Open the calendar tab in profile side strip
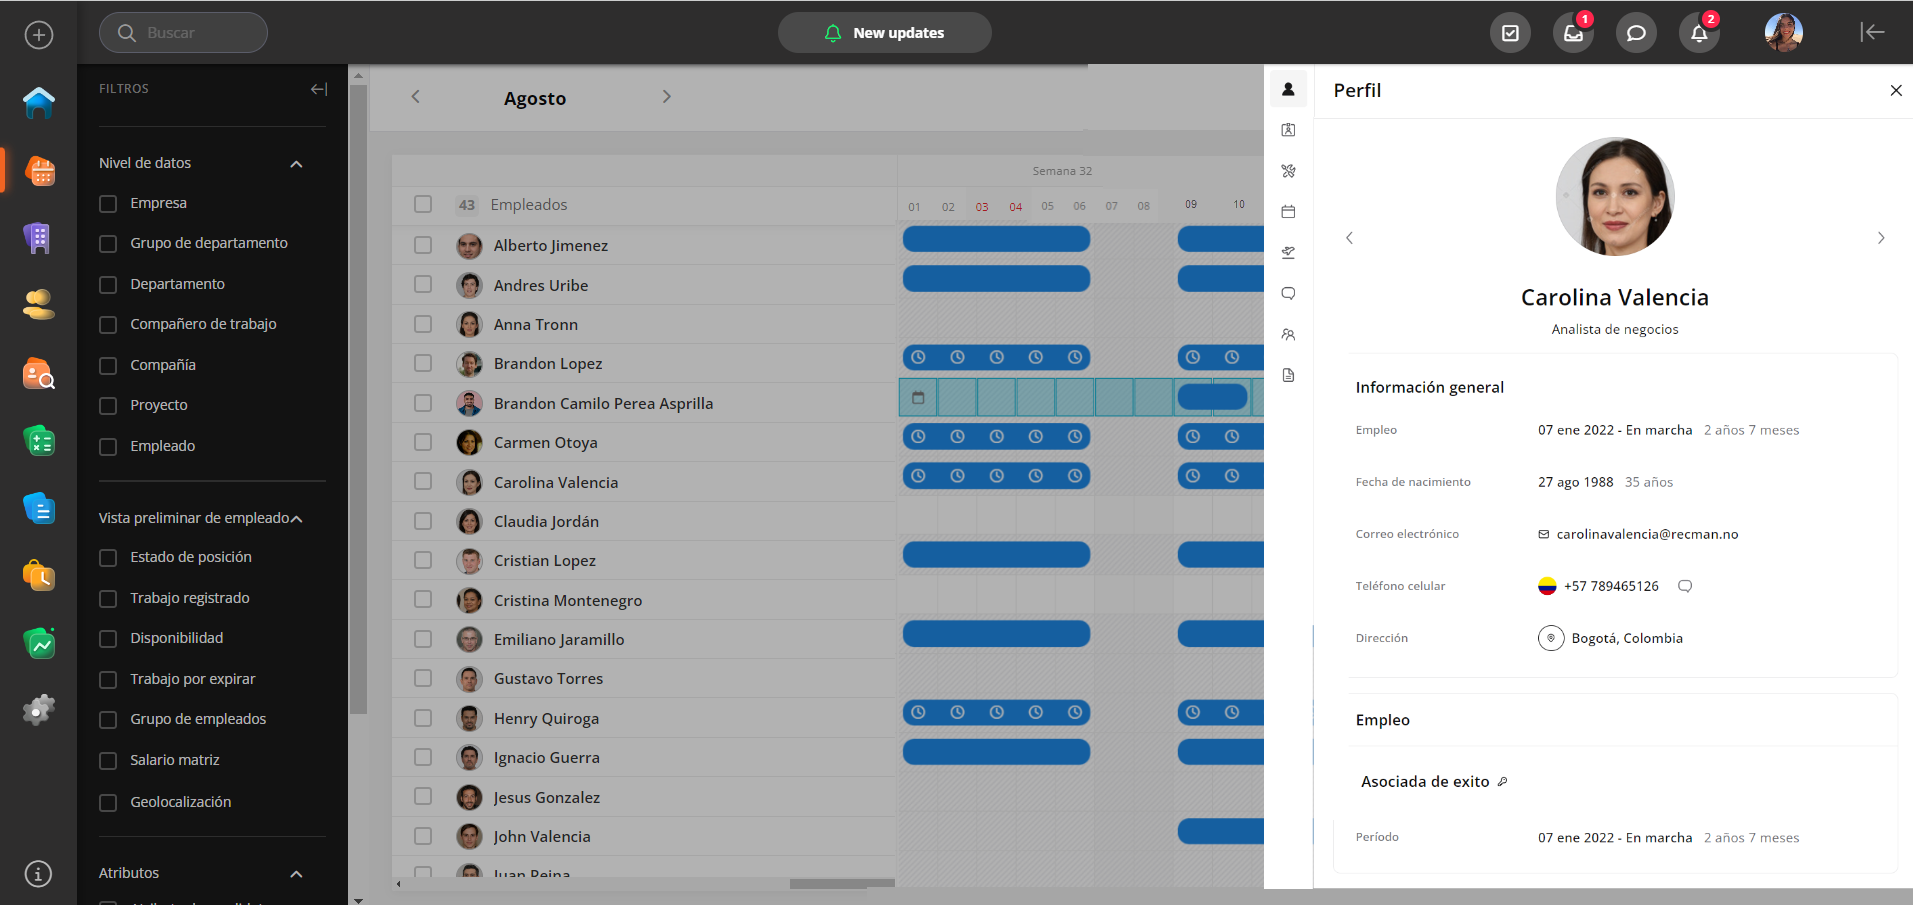The width and height of the screenshot is (1913, 905). [1288, 212]
